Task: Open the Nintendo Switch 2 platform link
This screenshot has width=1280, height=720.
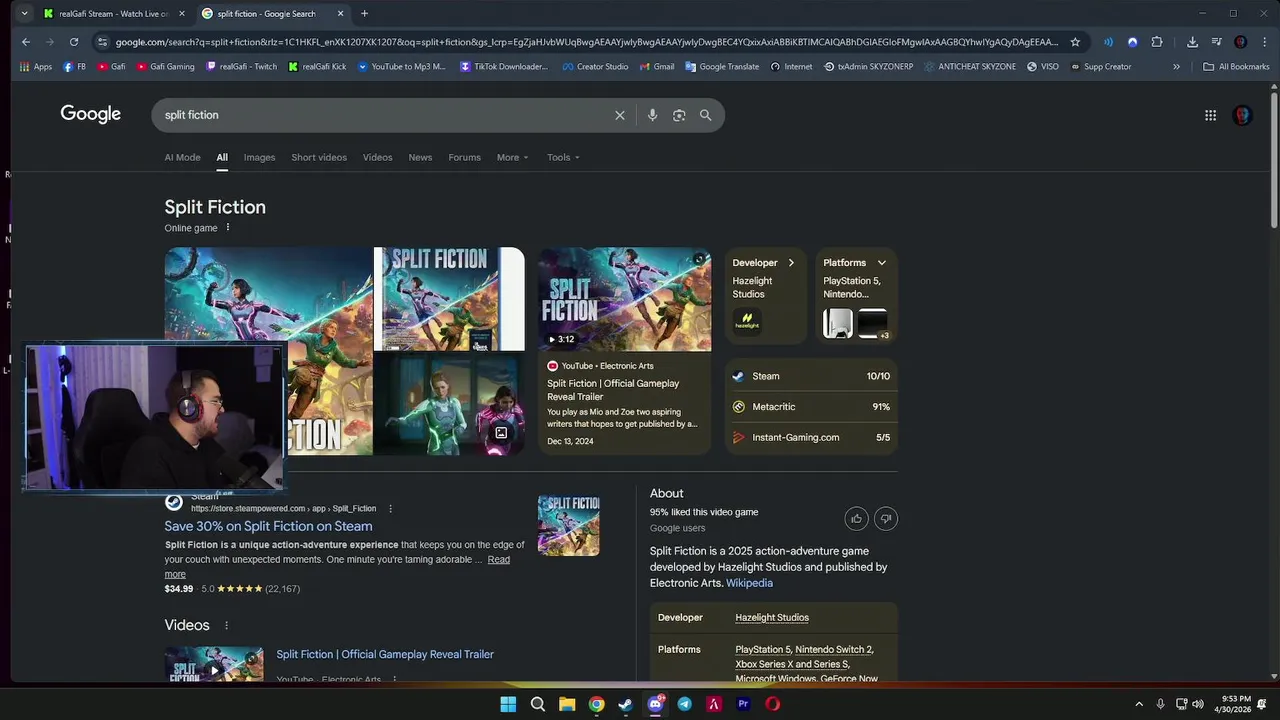Action: coord(834,650)
